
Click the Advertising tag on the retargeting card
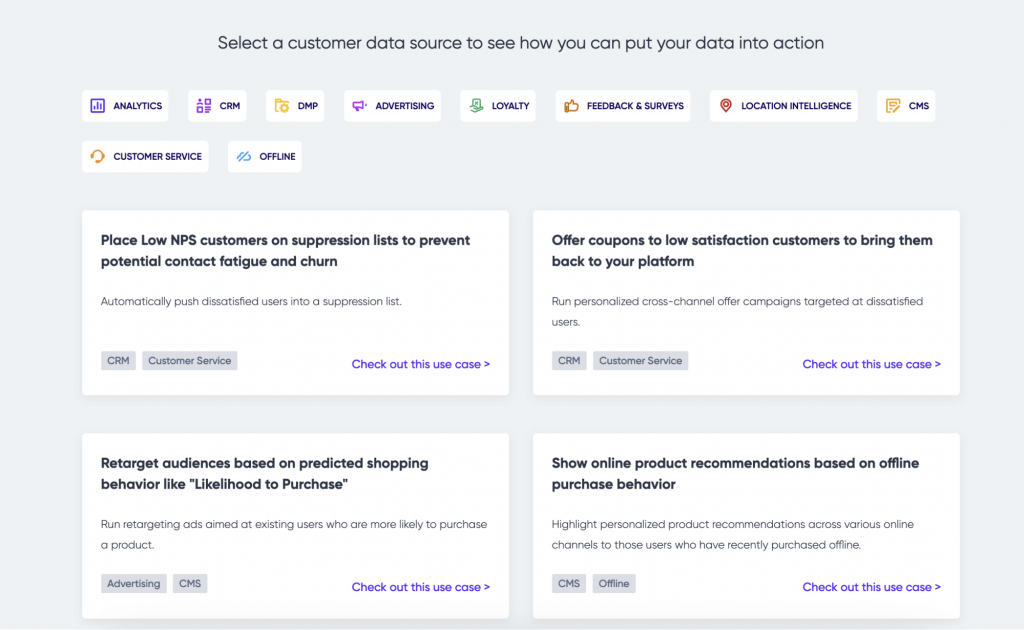point(133,583)
